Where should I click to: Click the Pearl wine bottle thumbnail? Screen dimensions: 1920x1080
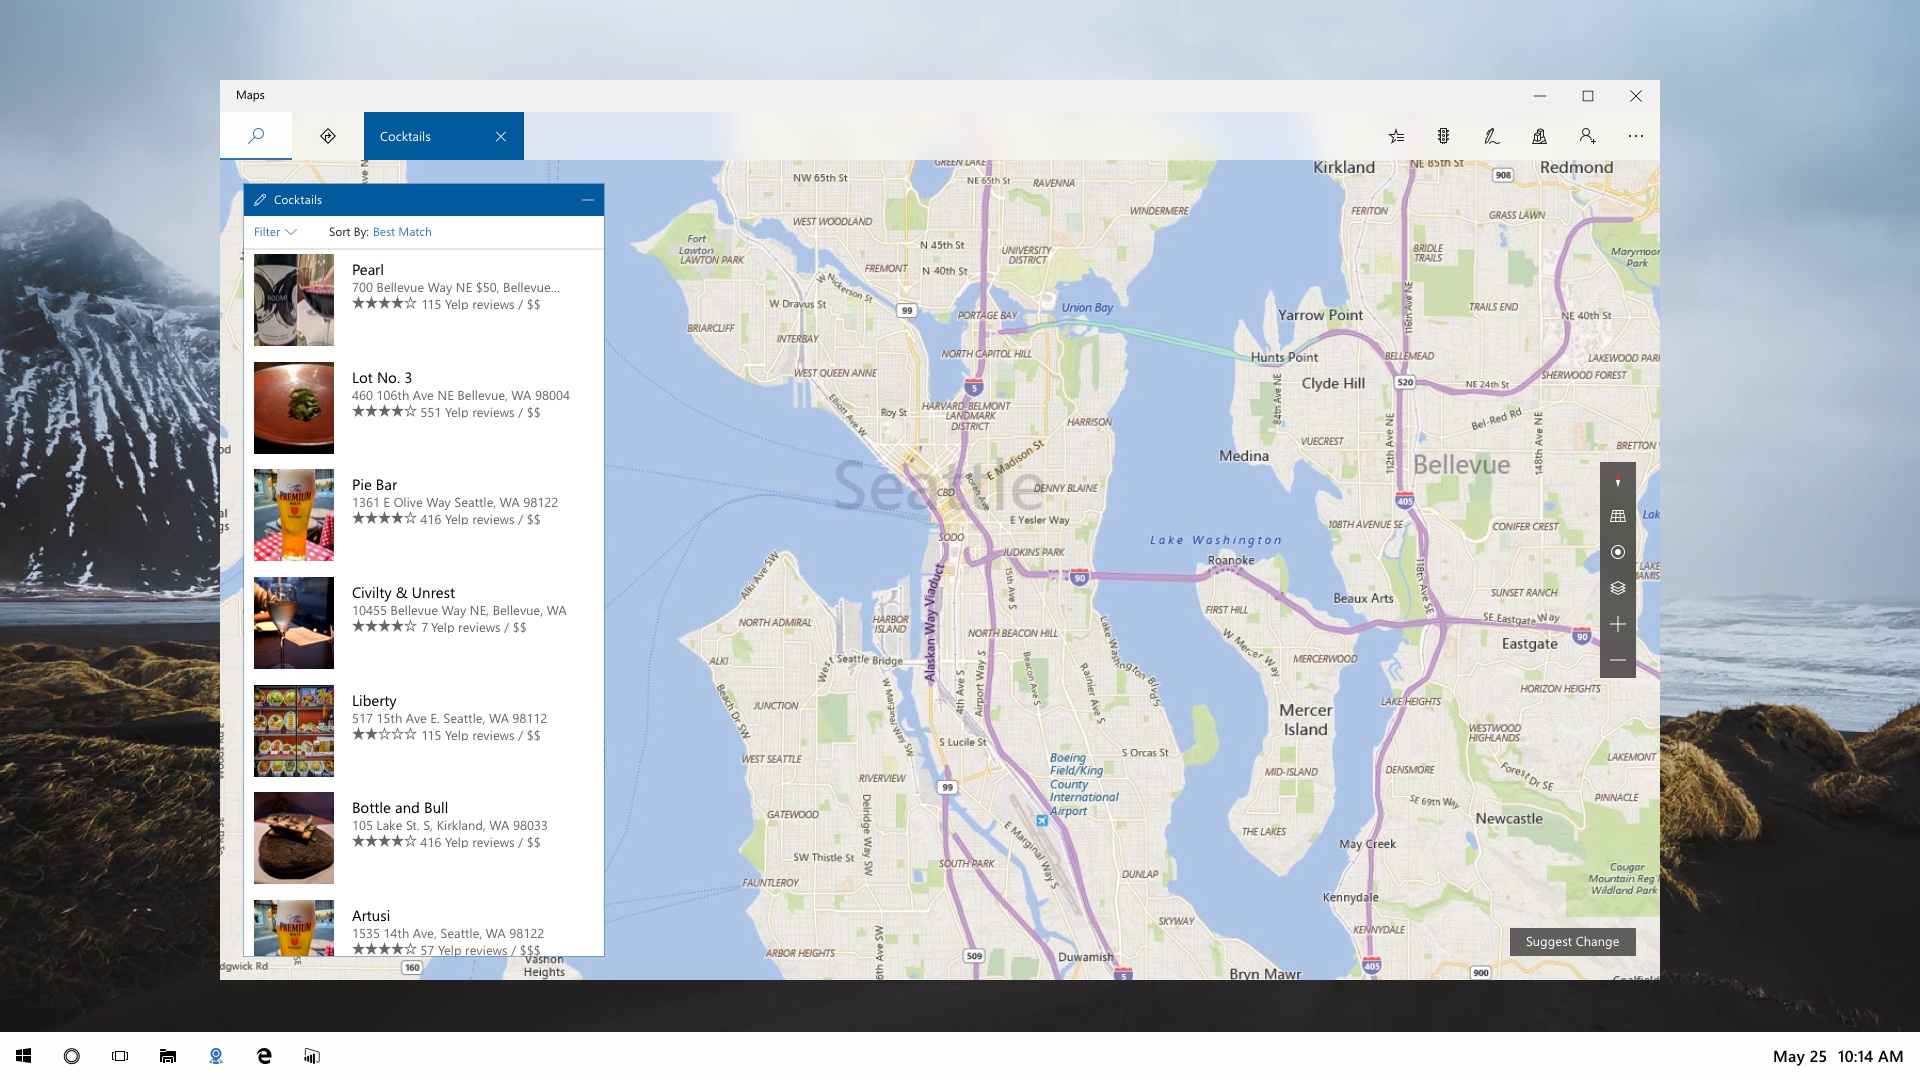point(294,300)
